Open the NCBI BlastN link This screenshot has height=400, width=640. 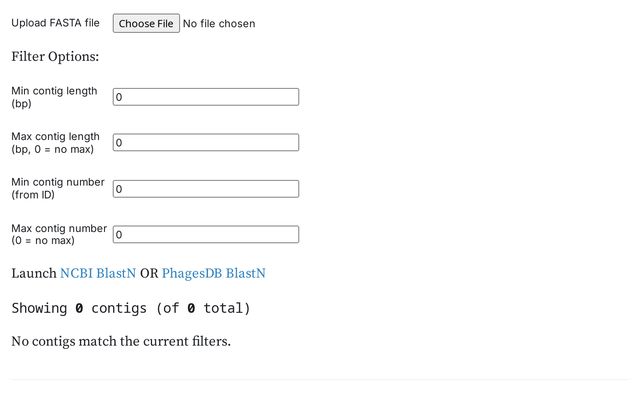[98, 273]
